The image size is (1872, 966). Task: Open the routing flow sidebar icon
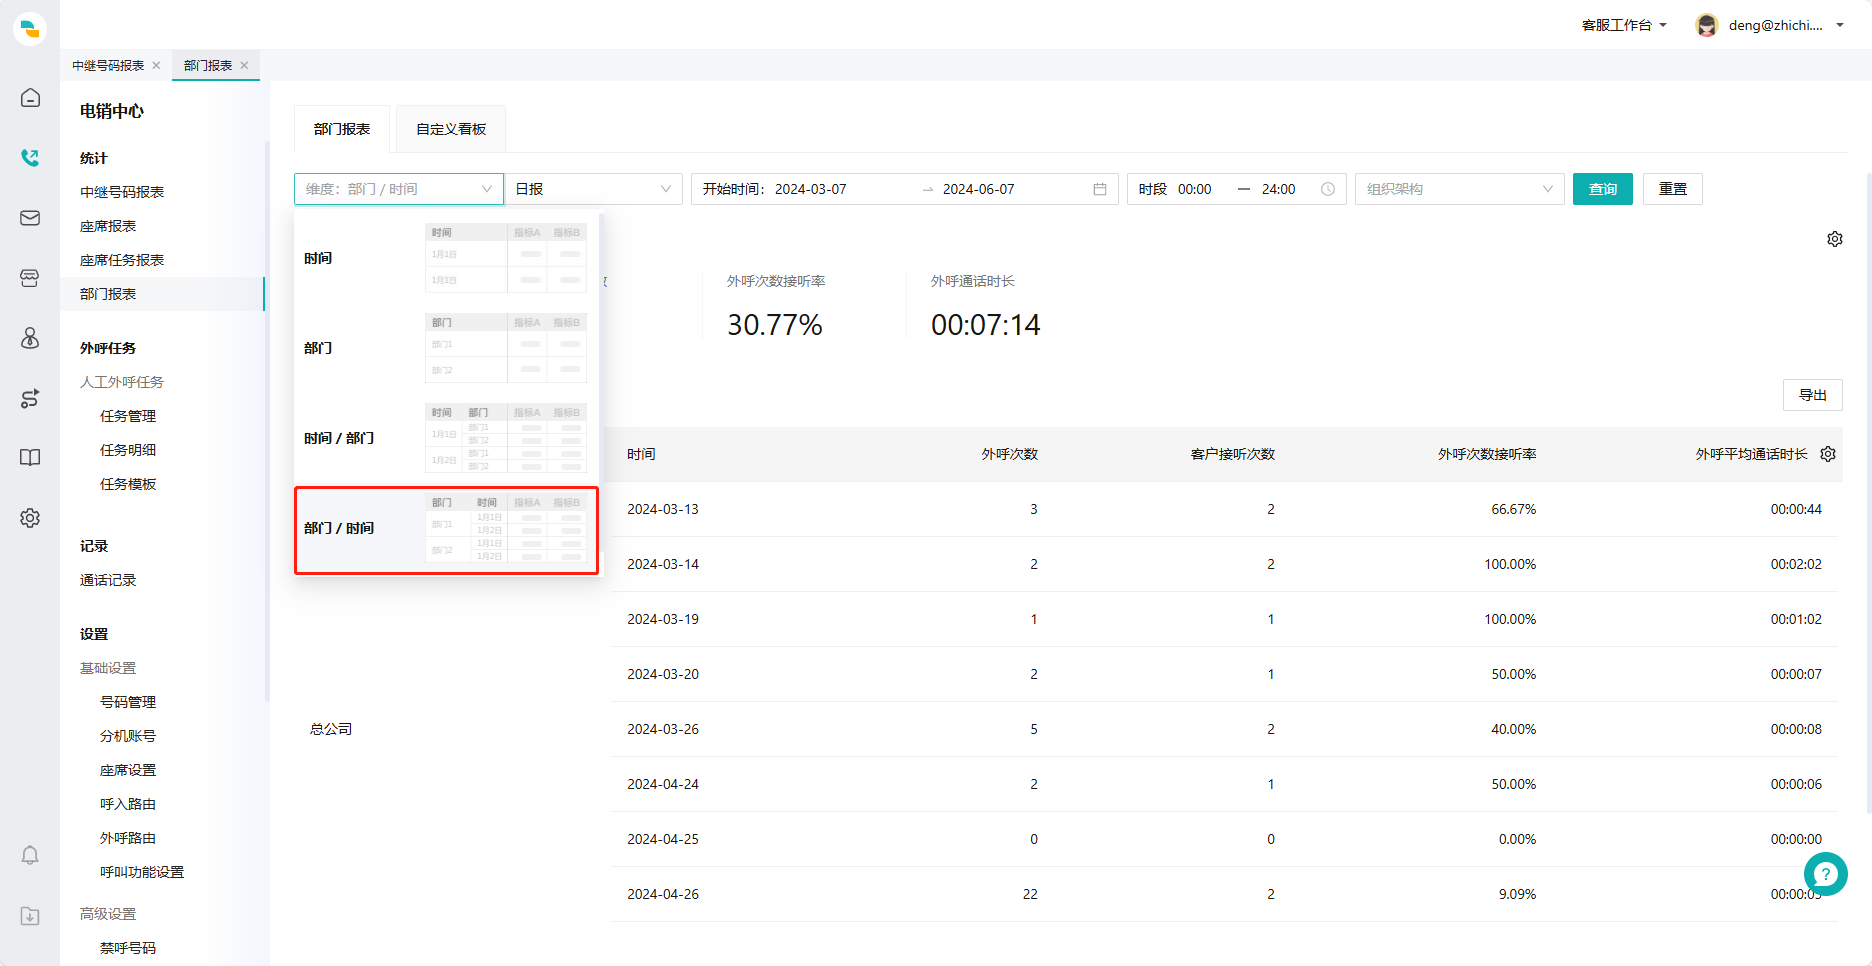pyautogui.click(x=30, y=398)
